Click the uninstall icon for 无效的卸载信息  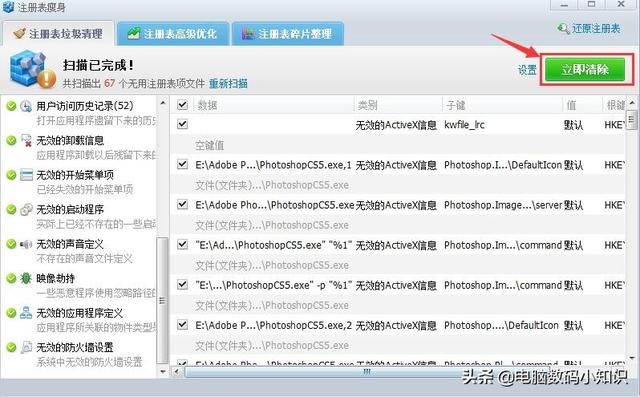[x=26, y=140]
